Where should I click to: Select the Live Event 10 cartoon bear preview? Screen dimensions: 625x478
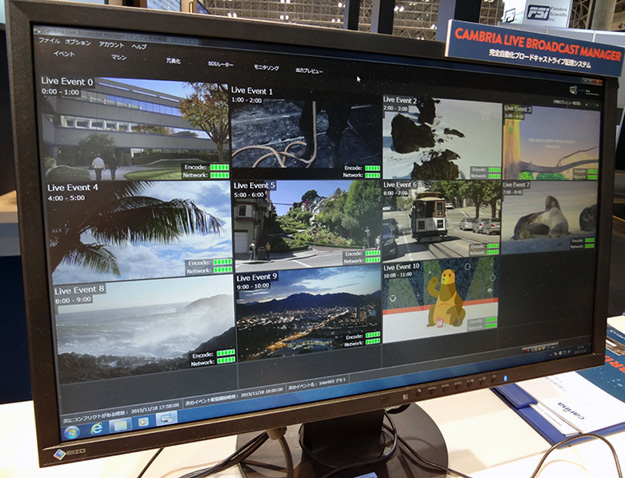pos(440,301)
